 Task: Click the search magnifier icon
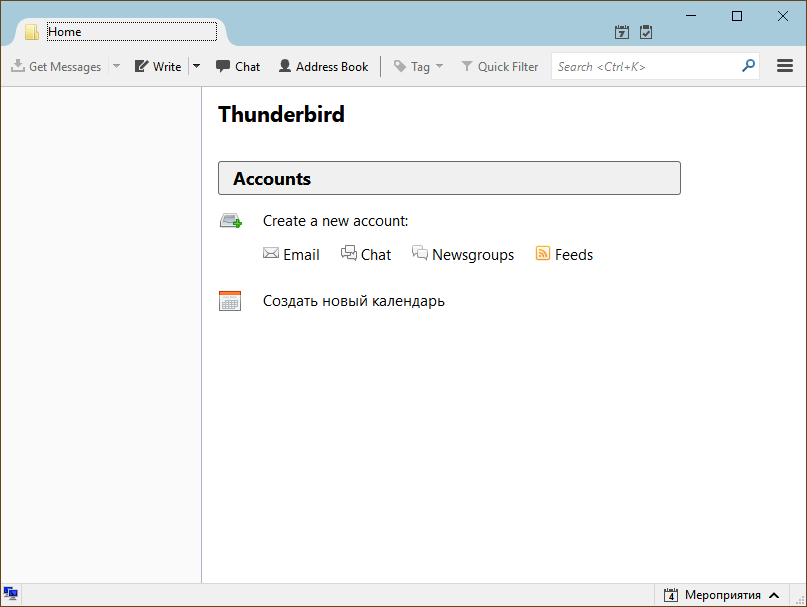(x=748, y=65)
